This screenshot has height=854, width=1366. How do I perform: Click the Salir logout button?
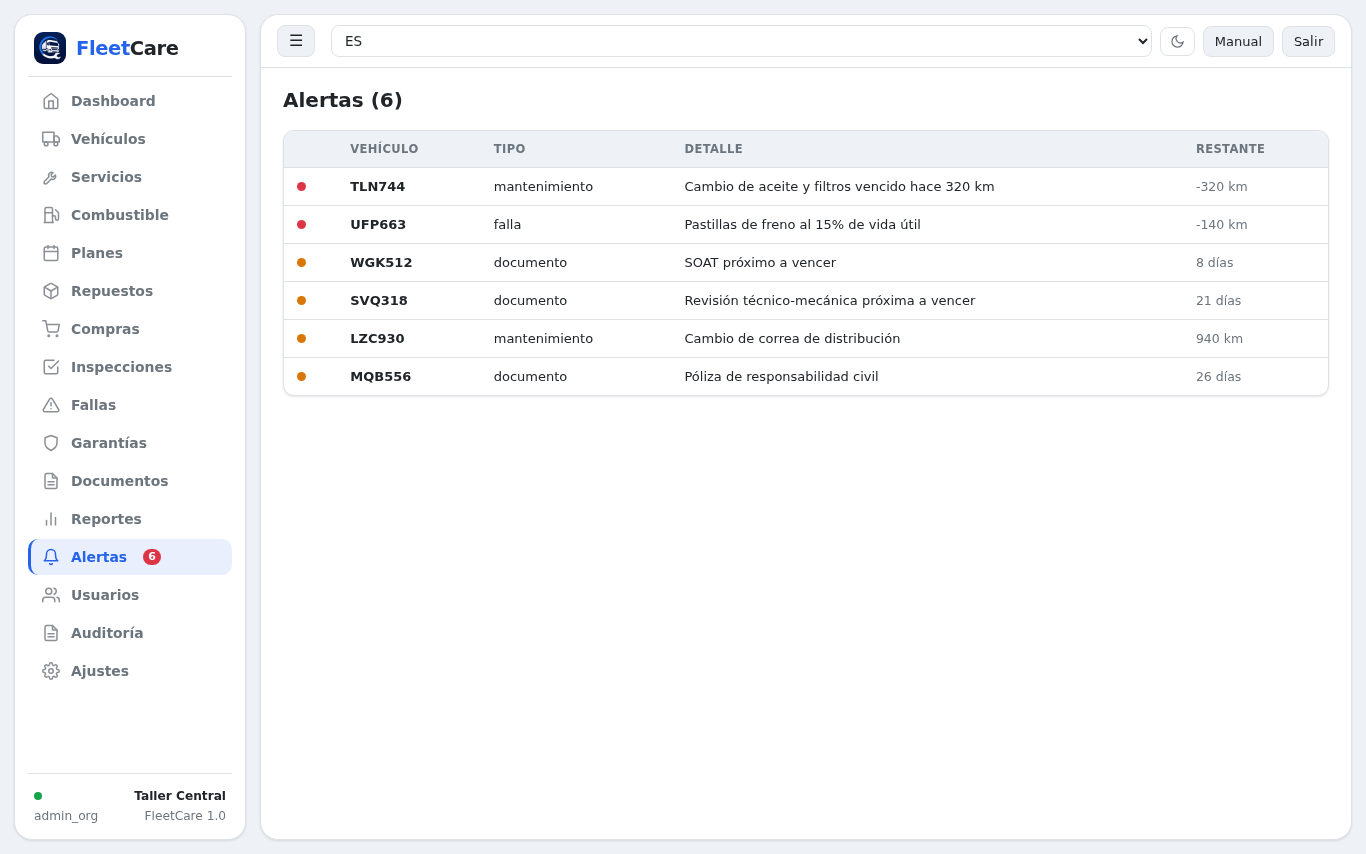point(1308,41)
